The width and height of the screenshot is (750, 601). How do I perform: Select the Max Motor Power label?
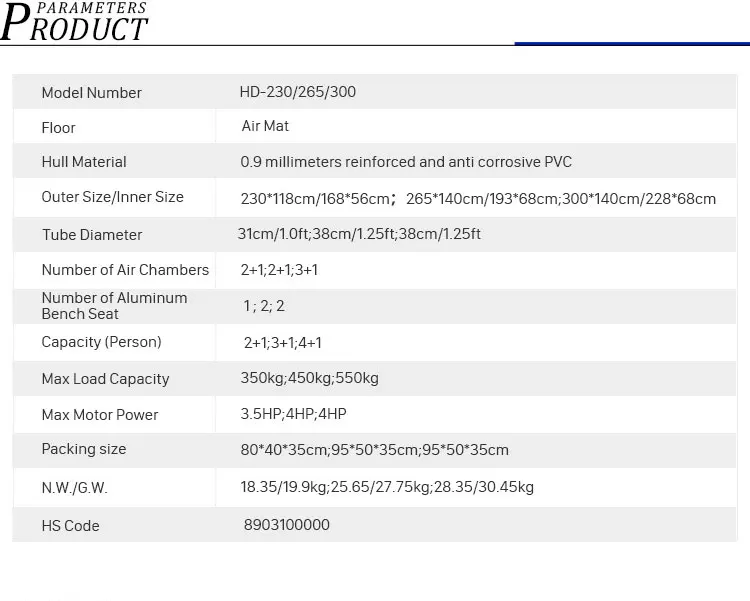[x=99, y=414]
